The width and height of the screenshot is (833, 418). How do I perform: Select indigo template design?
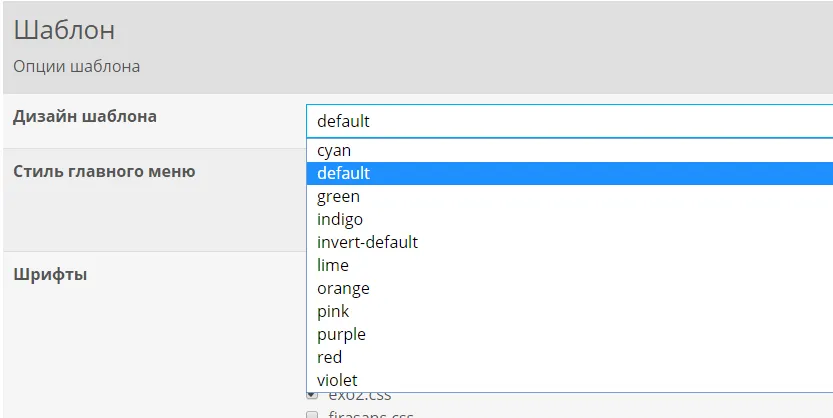coord(340,219)
